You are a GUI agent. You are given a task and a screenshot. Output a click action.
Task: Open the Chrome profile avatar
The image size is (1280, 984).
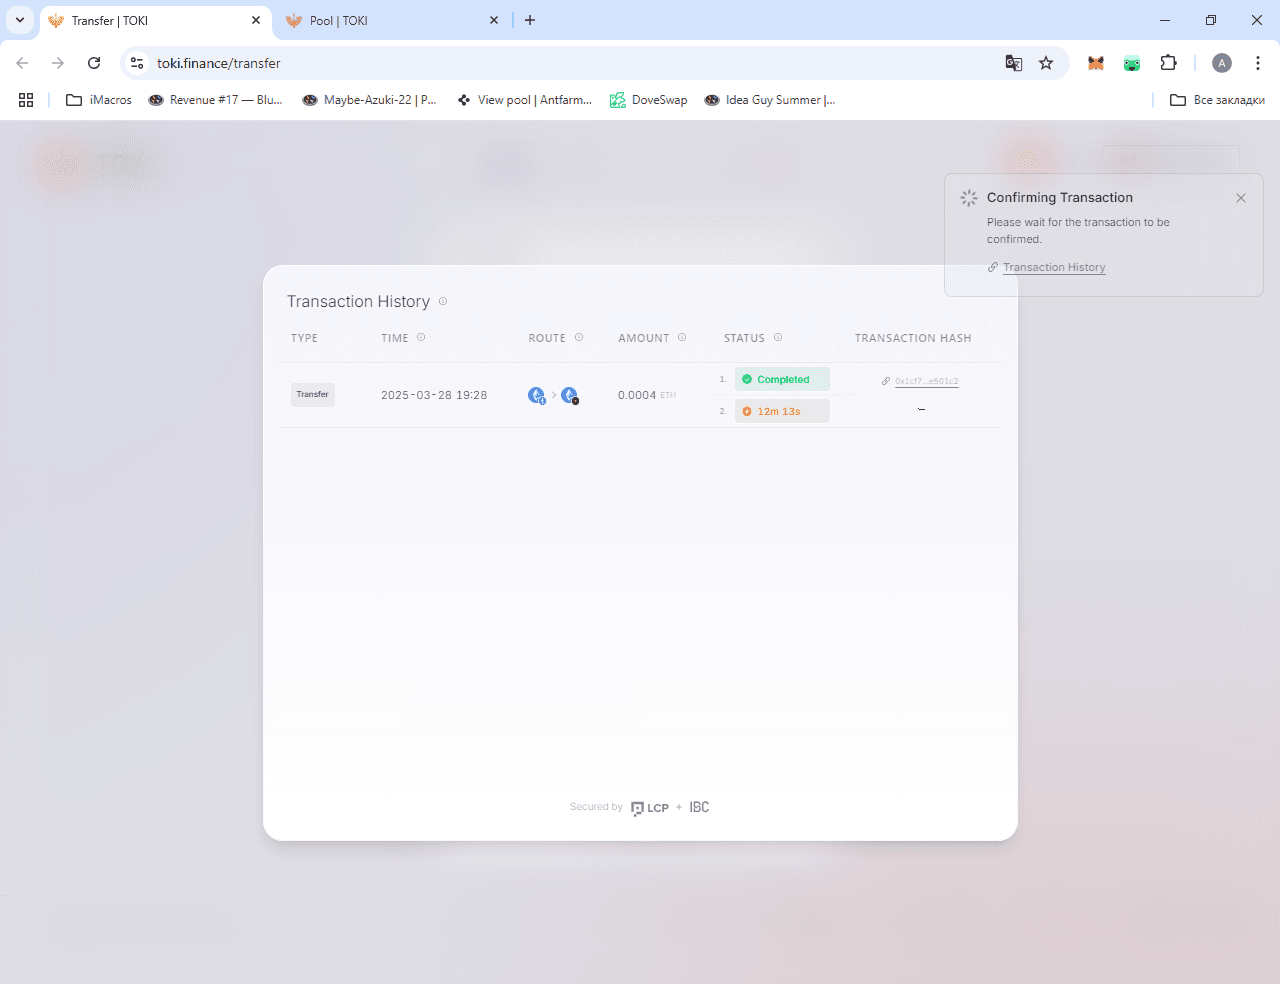pyautogui.click(x=1222, y=63)
